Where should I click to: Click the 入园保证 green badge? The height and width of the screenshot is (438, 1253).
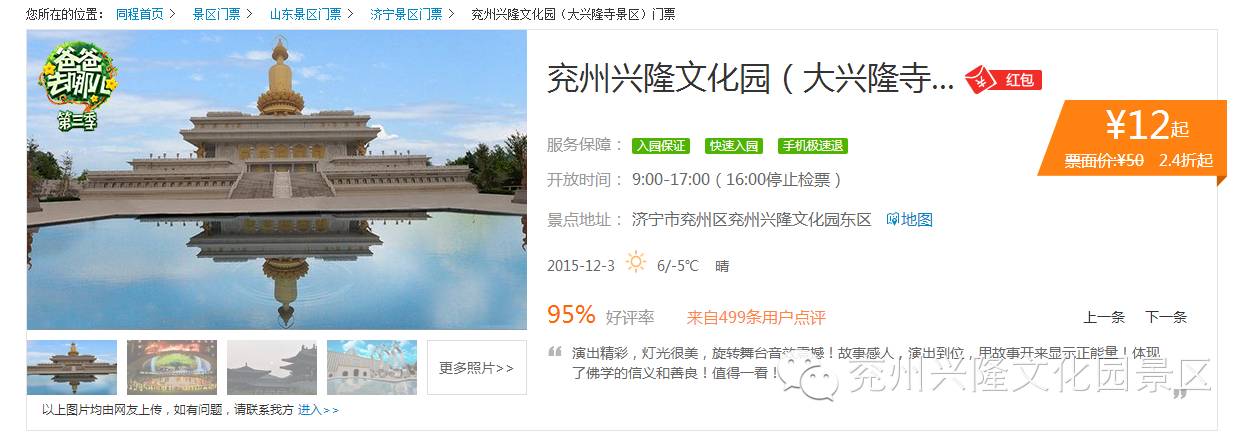coord(661,146)
